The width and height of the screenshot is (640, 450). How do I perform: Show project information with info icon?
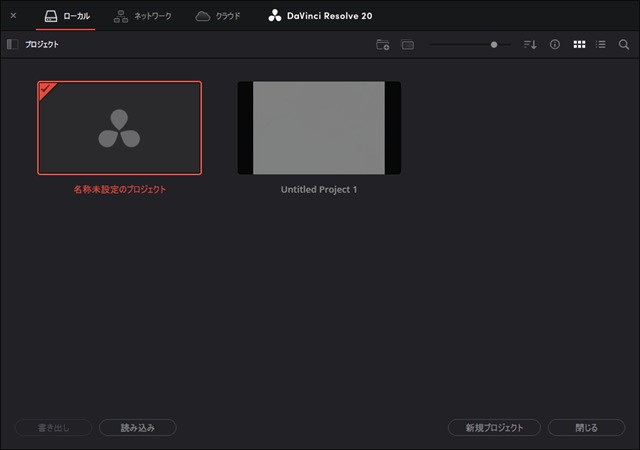tap(554, 45)
